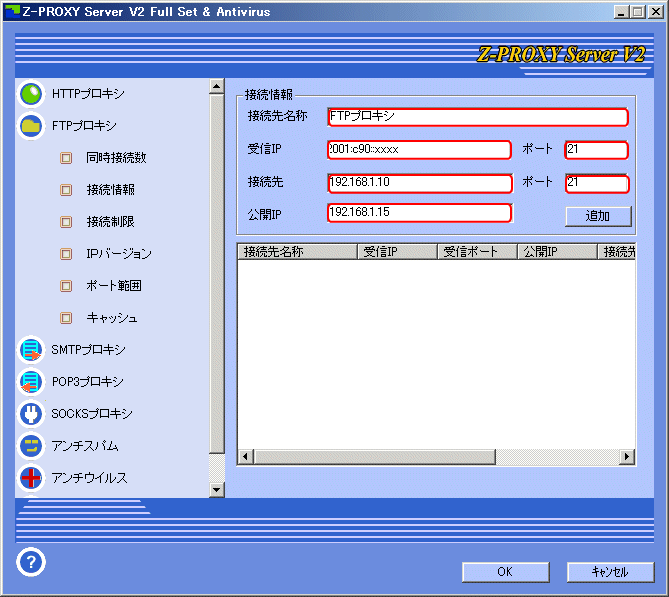Open the キャッシュ settings item
The image size is (669, 597).
pos(112,318)
